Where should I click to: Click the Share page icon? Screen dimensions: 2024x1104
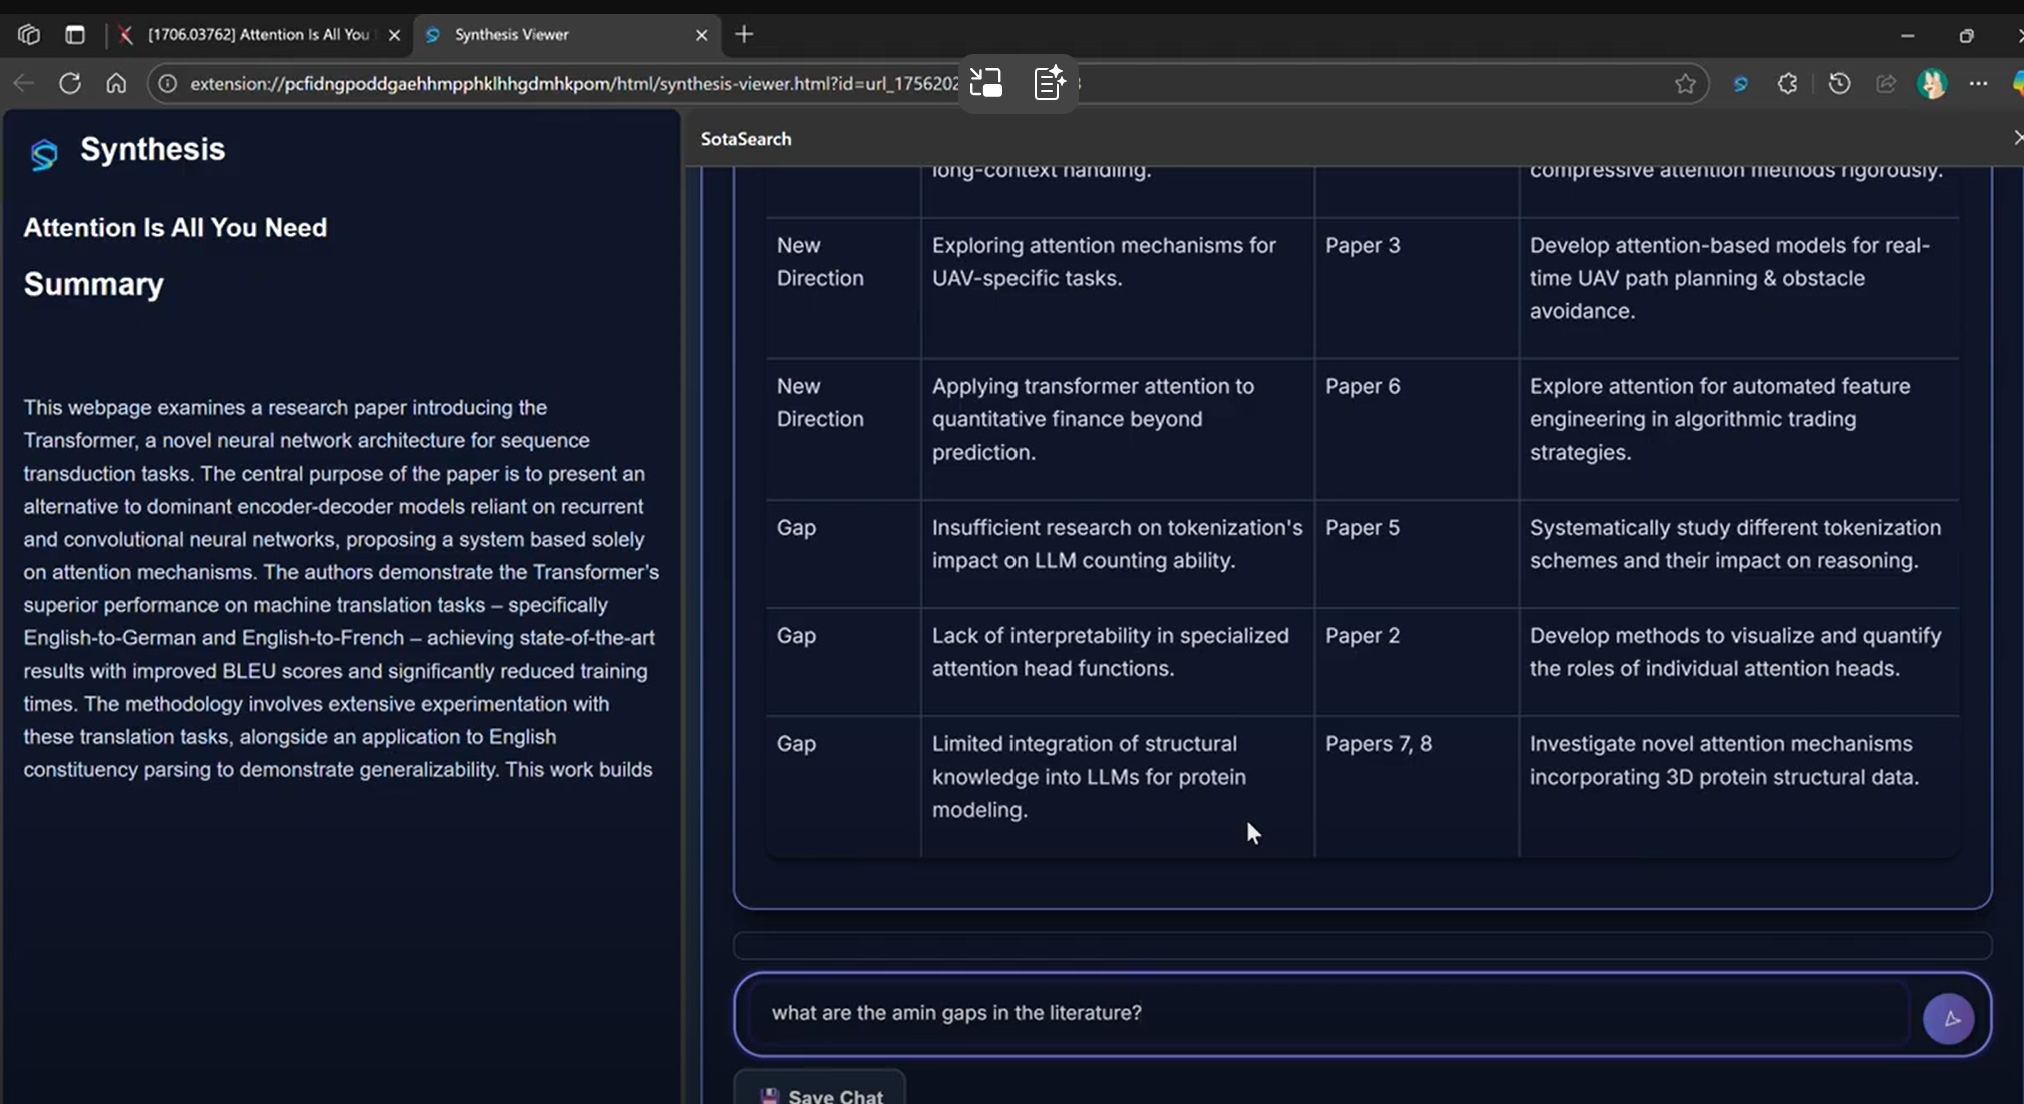coord(1886,84)
